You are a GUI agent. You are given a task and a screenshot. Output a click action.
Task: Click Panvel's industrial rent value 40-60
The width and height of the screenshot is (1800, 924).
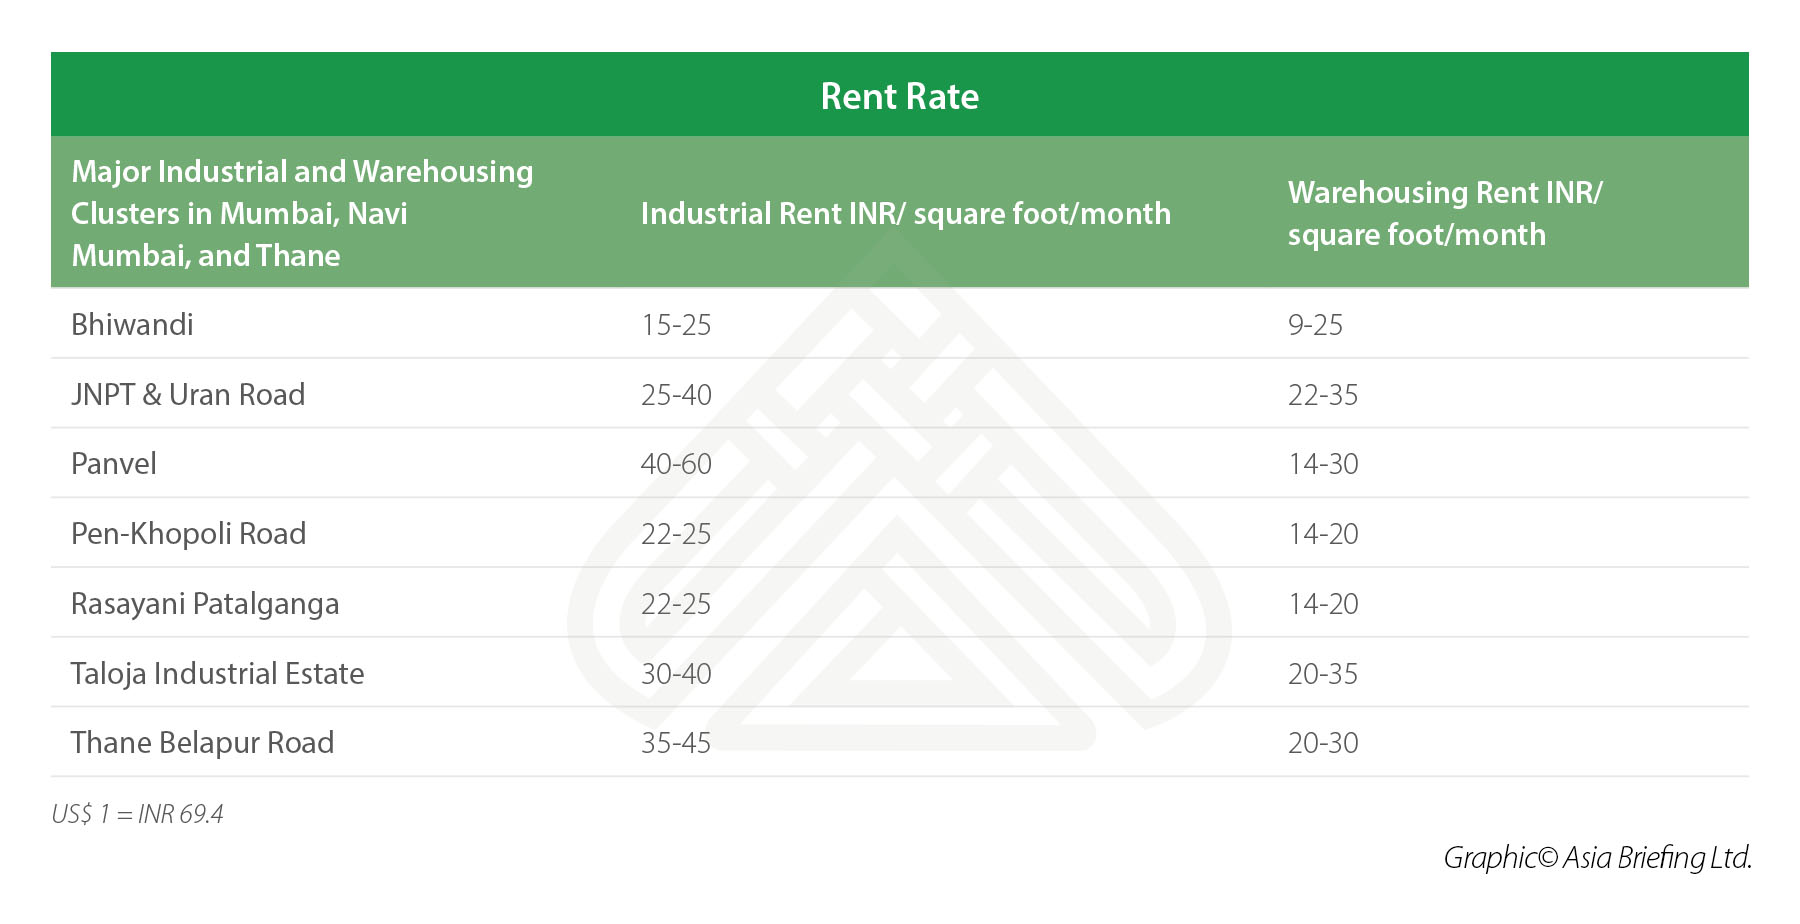[x=676, y=464]
